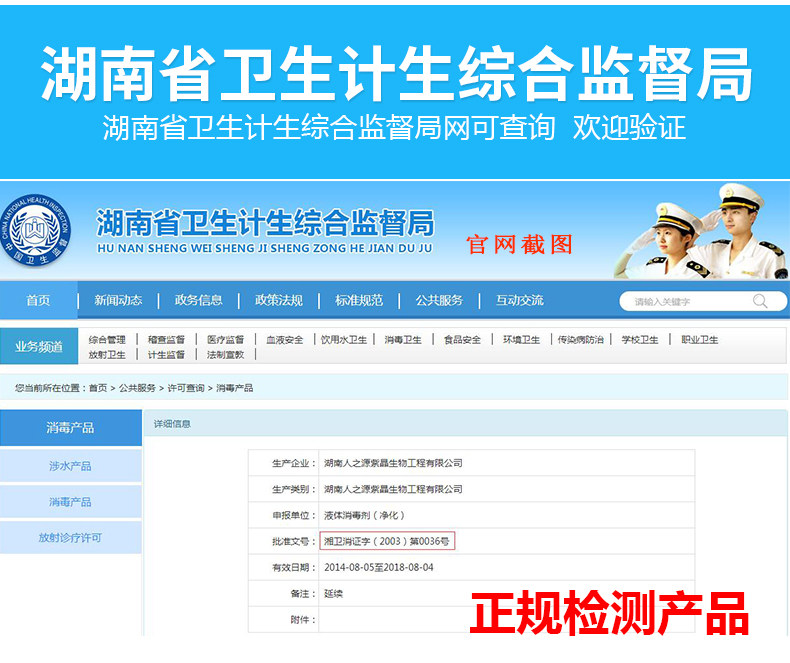Go to 饮用水卫生 channel link
This screenshot has height=663, width=790.
[x=344, y=340]
